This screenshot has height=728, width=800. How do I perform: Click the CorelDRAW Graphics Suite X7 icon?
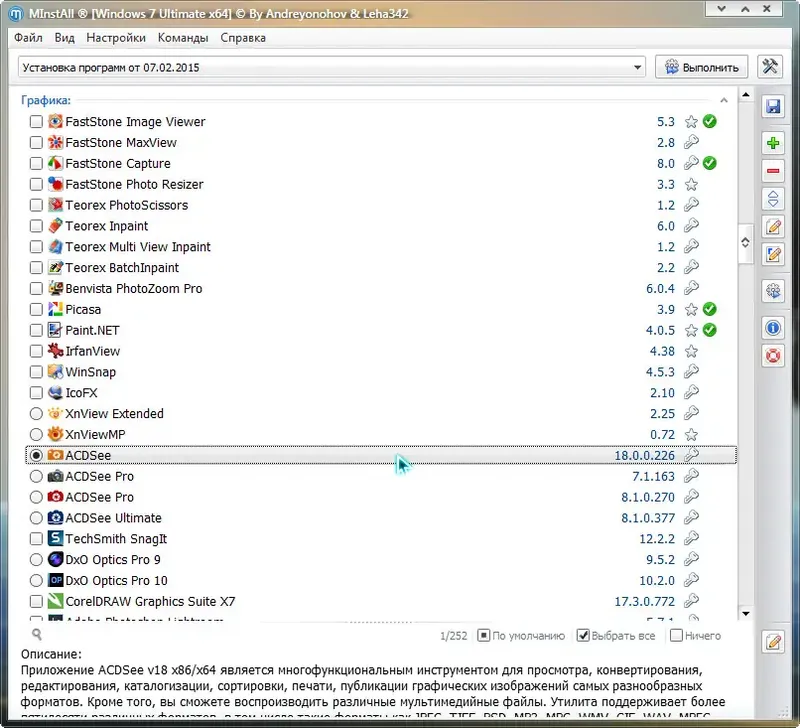(x=55, y=601)
